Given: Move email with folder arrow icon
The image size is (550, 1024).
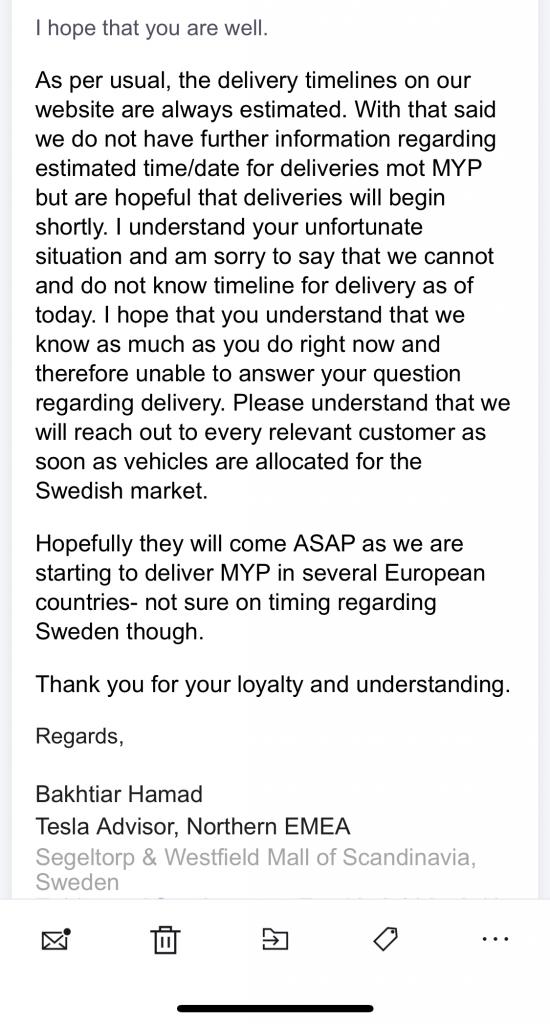Looking at the screenshot, I should point(275,939).
